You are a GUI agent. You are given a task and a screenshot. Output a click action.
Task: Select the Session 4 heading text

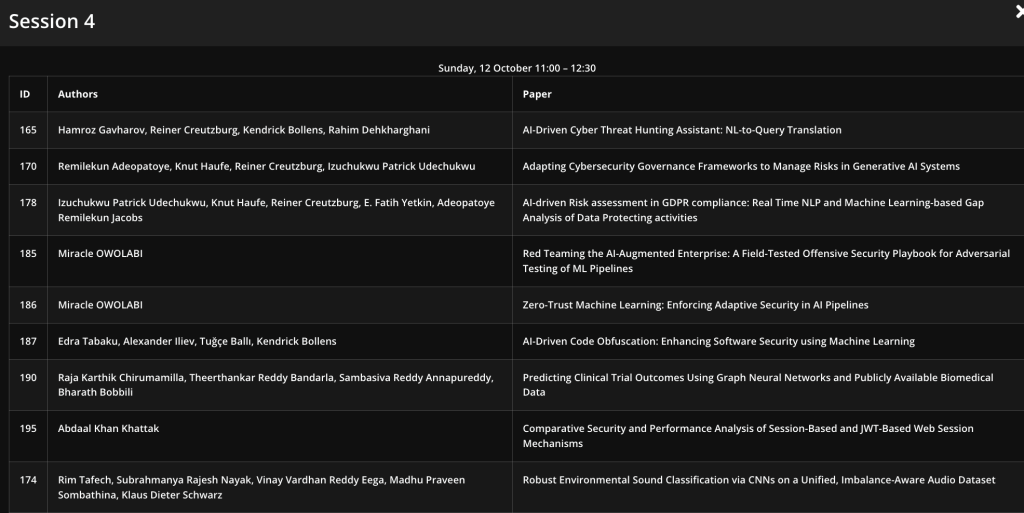pyautogui.click(x=52, y=22)
